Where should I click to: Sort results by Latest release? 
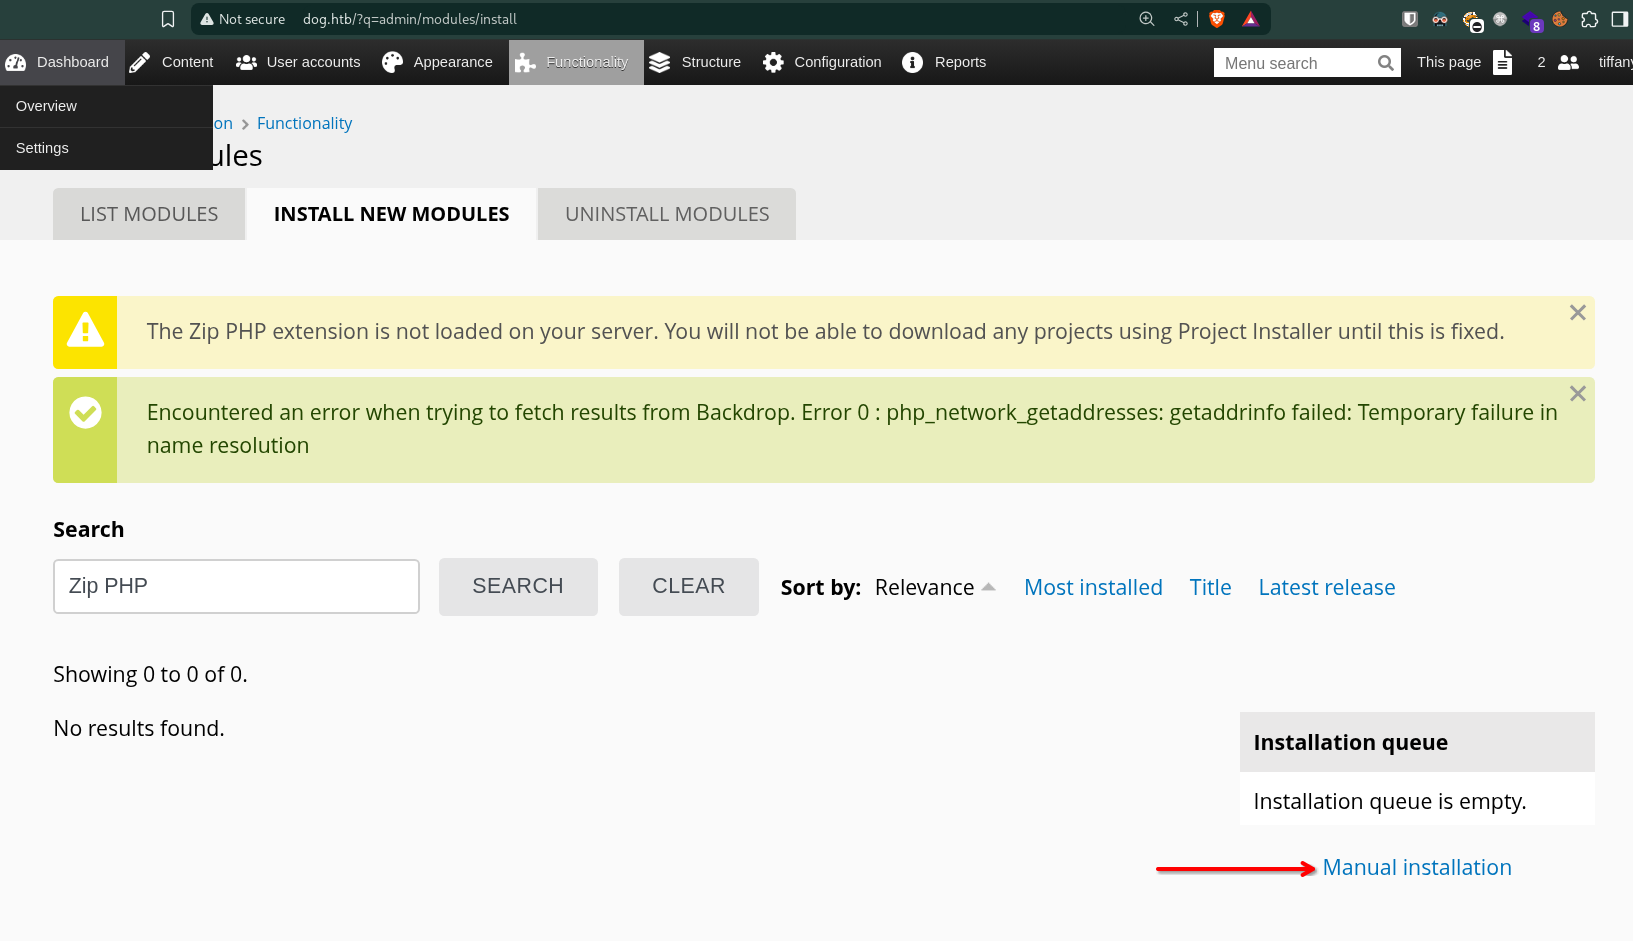(x=1326, y=588)
